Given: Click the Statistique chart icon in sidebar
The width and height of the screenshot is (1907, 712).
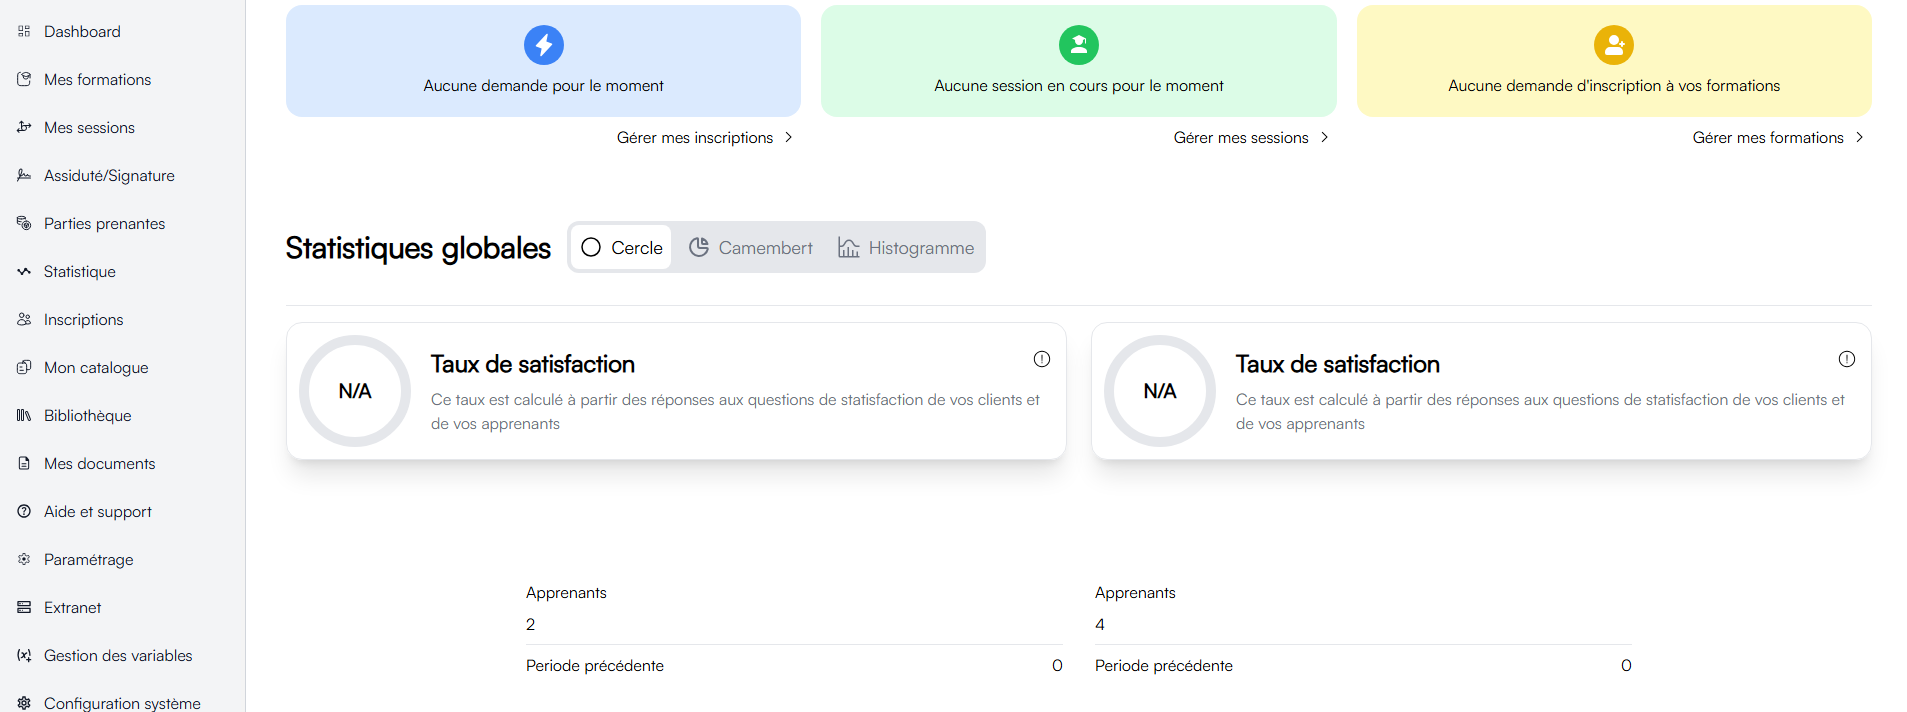Looking at the screenshot, I should (x=24, y=272).
